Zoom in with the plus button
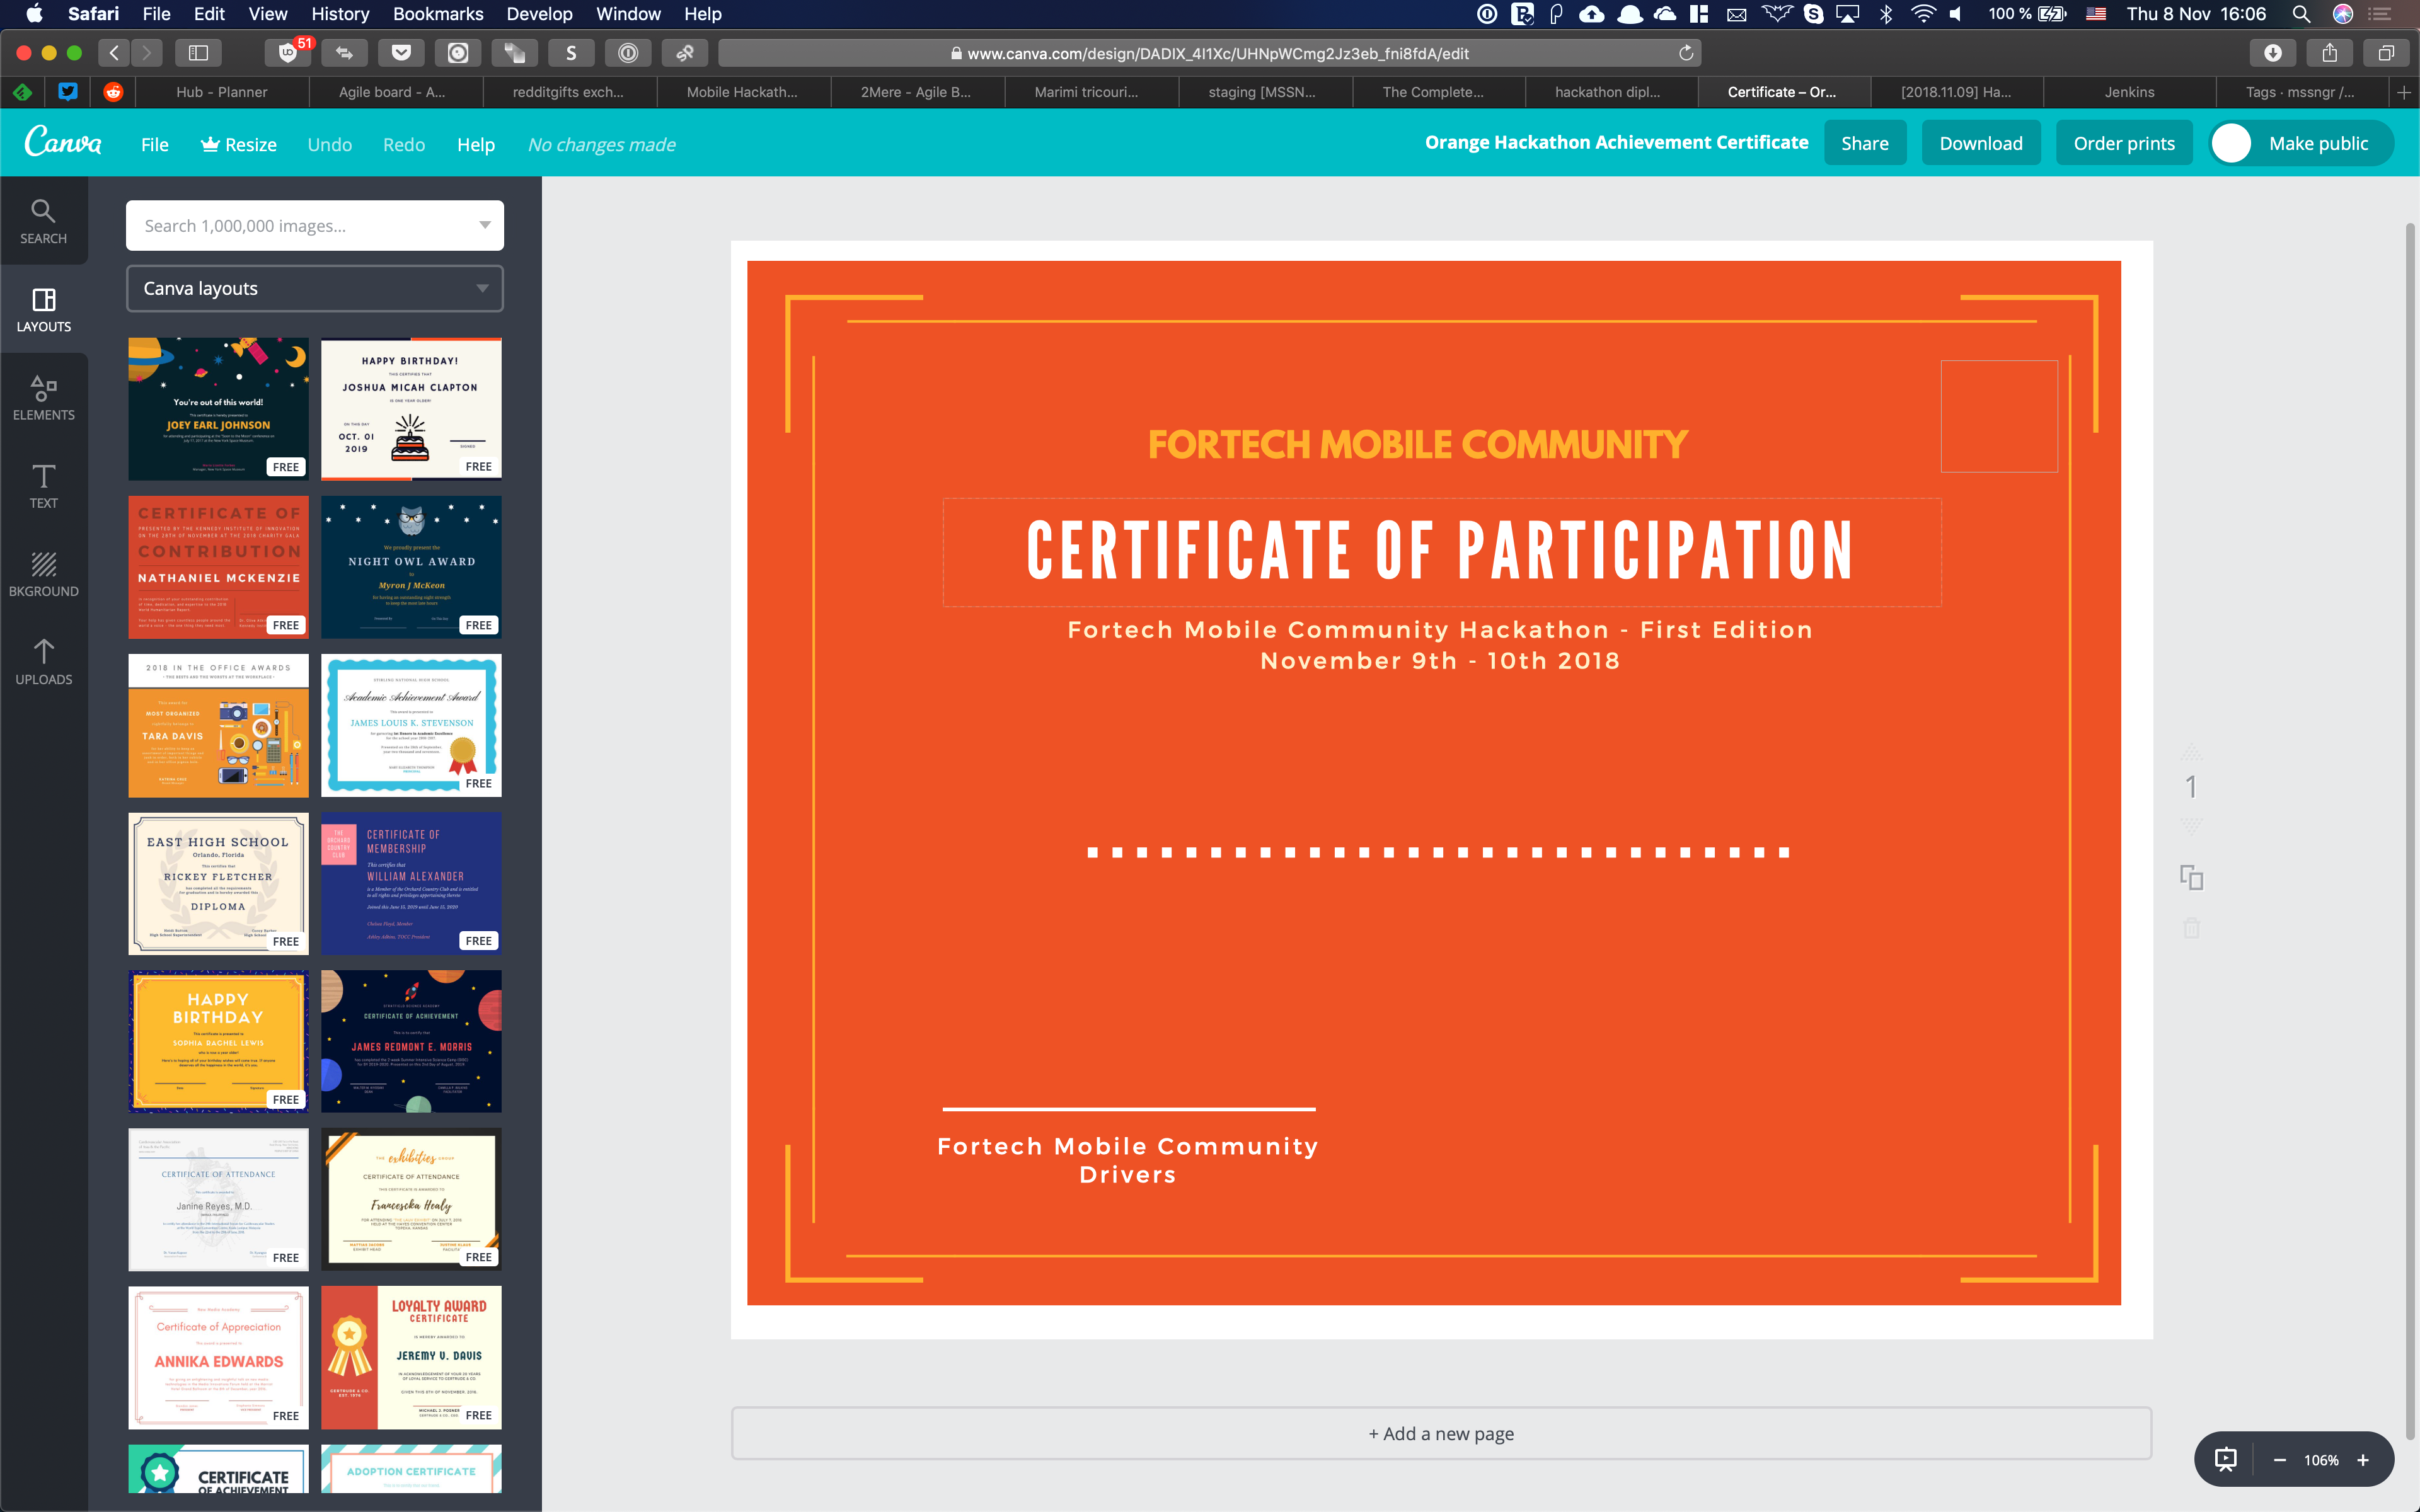The width and height of the screenshot is (2420, 1512). coord(2363,1460)
